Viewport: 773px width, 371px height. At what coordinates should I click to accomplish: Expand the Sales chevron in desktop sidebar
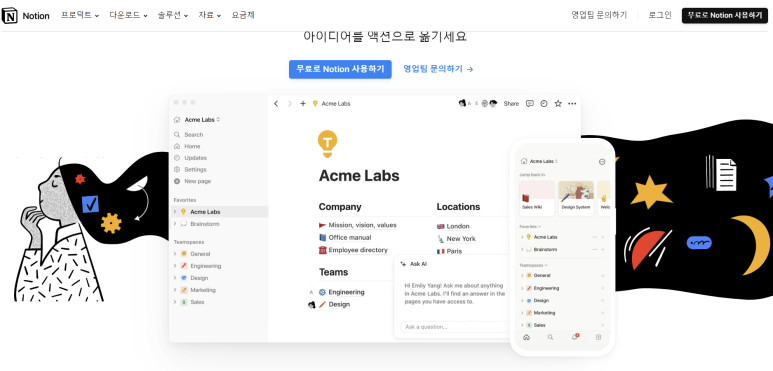tap(175, 302)
